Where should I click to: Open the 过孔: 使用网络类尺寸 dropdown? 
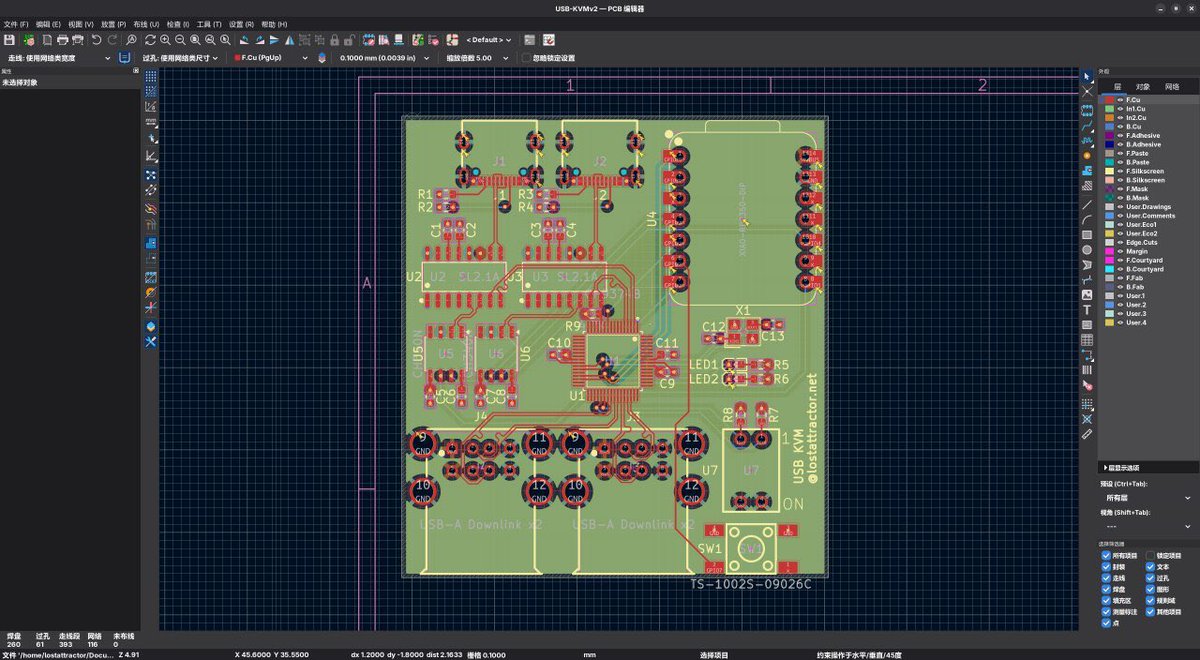180,57
